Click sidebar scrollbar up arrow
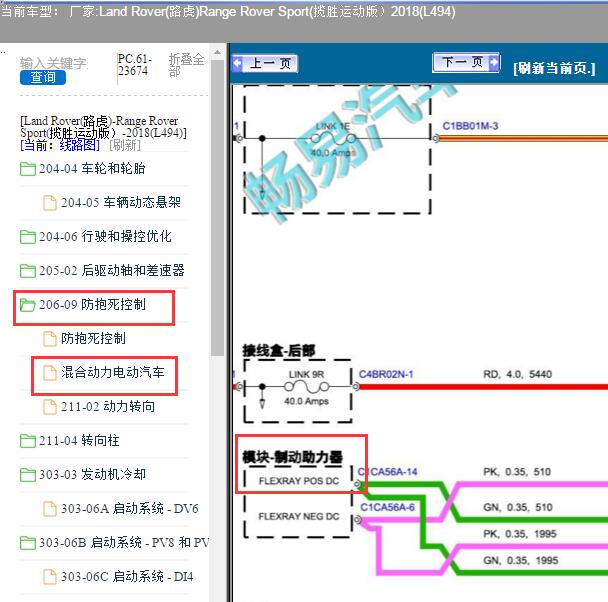Image resolution: width=608 pixels, height=602 pixels. (217, 52)
